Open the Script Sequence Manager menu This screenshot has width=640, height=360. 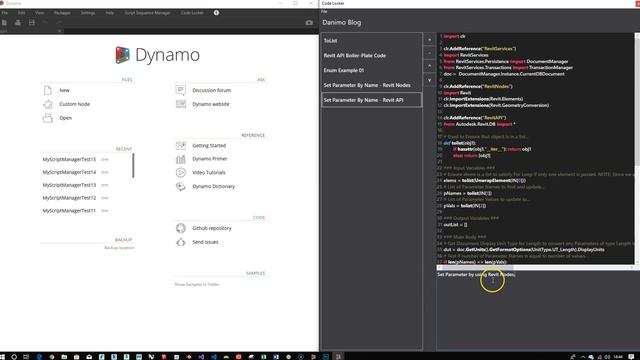click(148, 13)
